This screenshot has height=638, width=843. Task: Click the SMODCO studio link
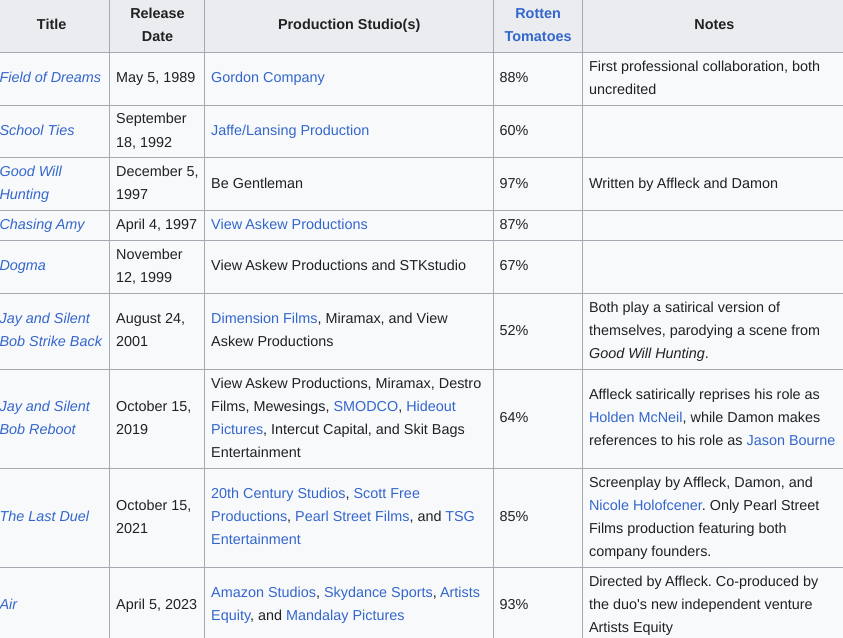click(x=366, y=406)
